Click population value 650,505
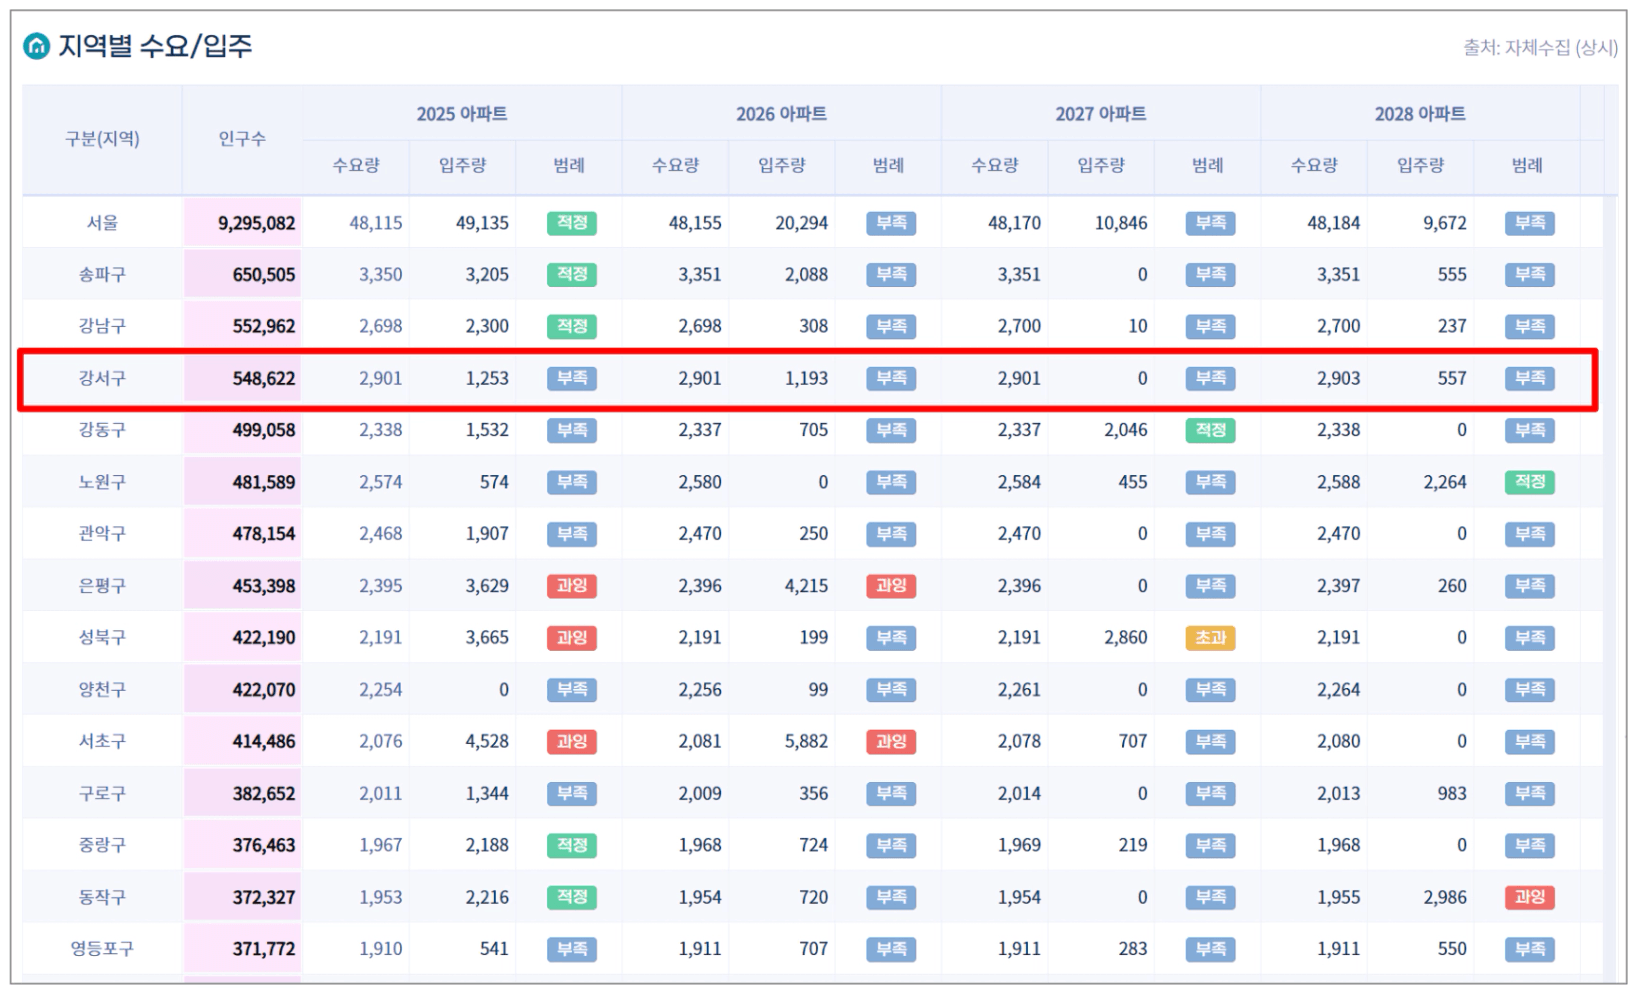Image resolution: width=1637 pixels, height=993 pixels. pyautogui.click(x=264, y=274)
